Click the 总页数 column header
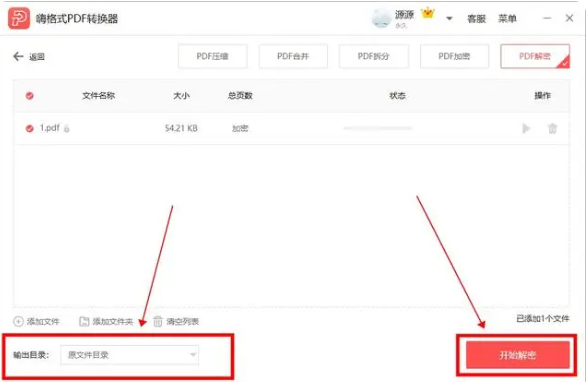This screenshot has height=382, width=586. tap(240, 96)
